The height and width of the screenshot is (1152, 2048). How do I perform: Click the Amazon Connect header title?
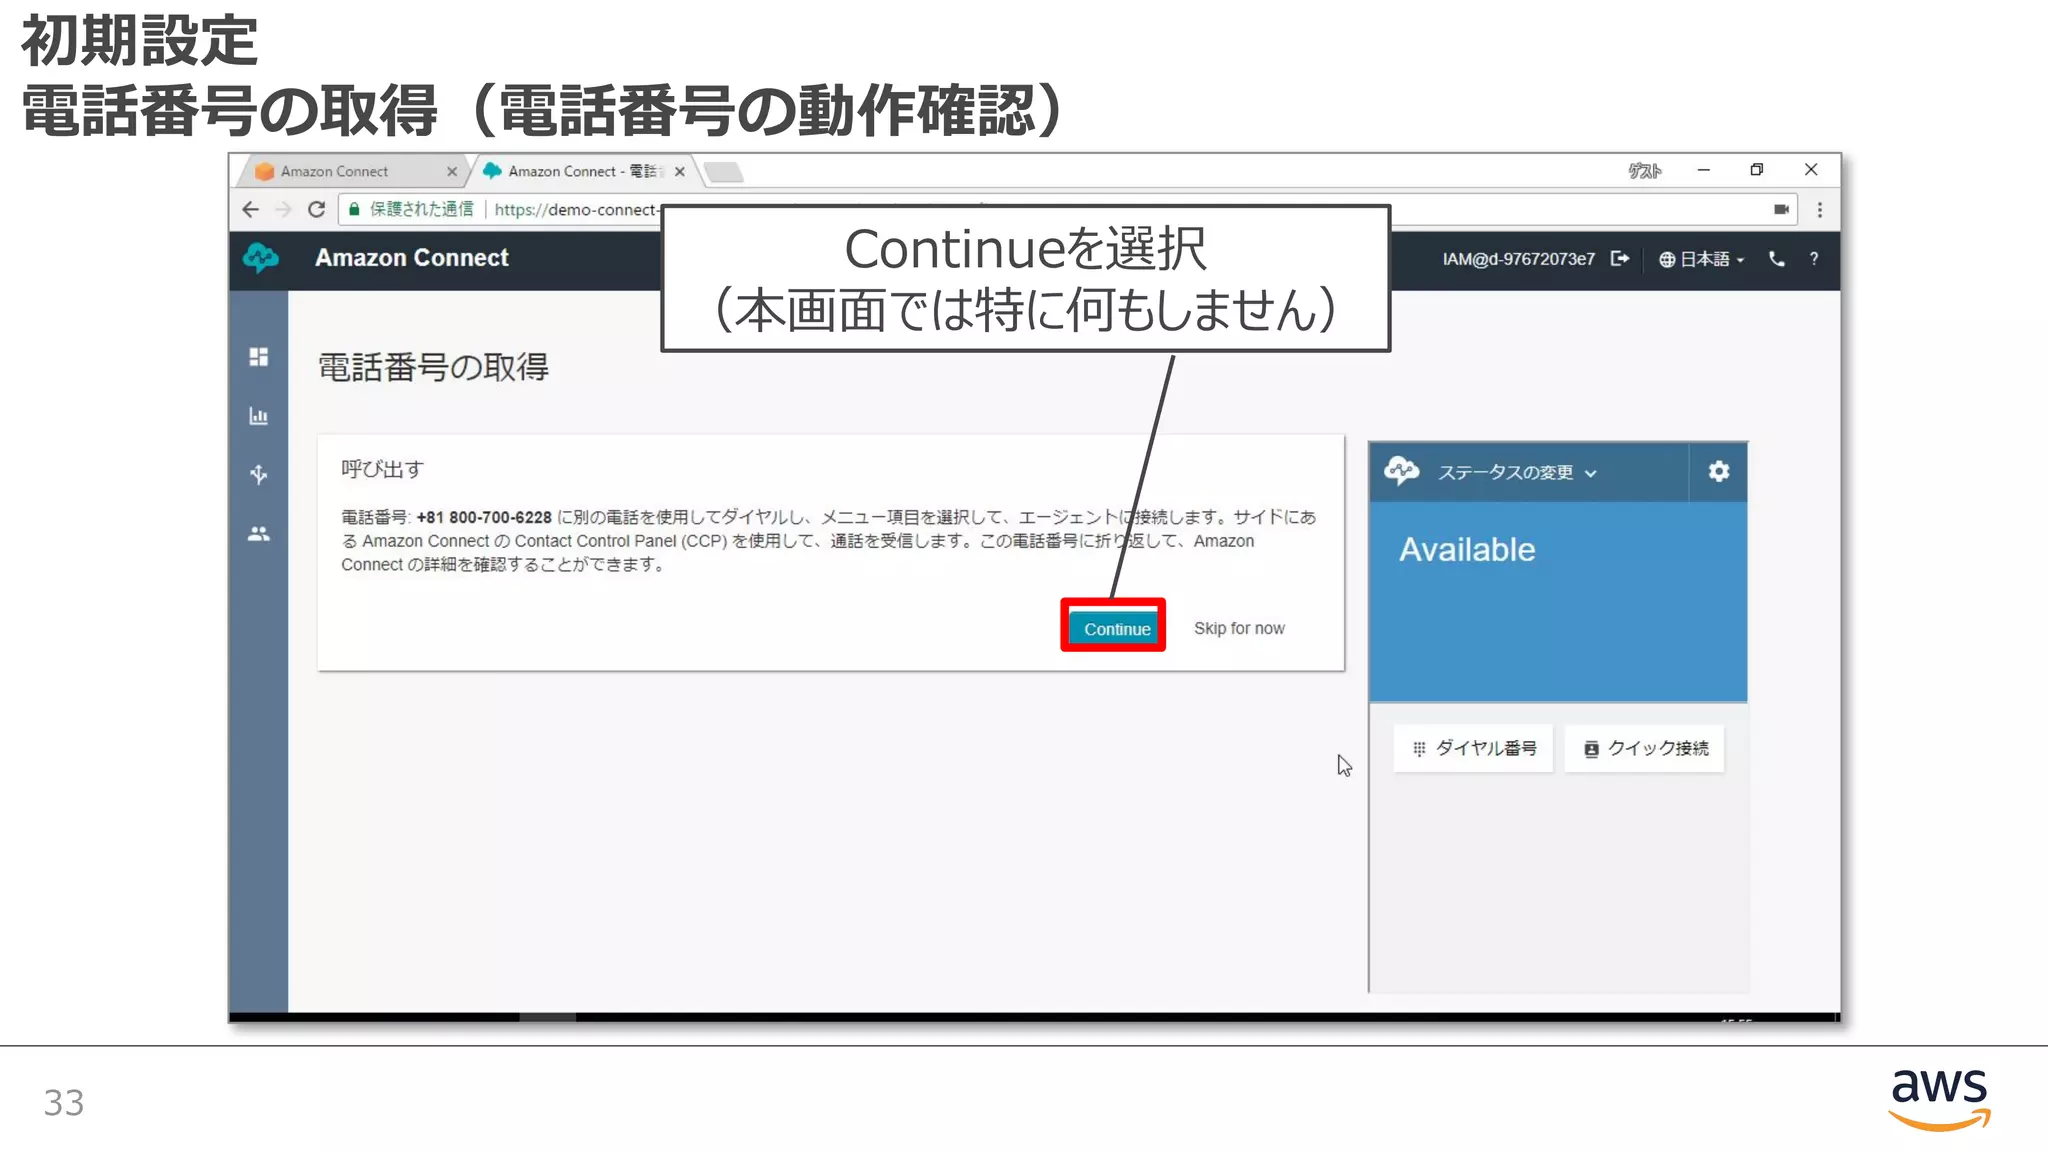click(x=412, y=258)
